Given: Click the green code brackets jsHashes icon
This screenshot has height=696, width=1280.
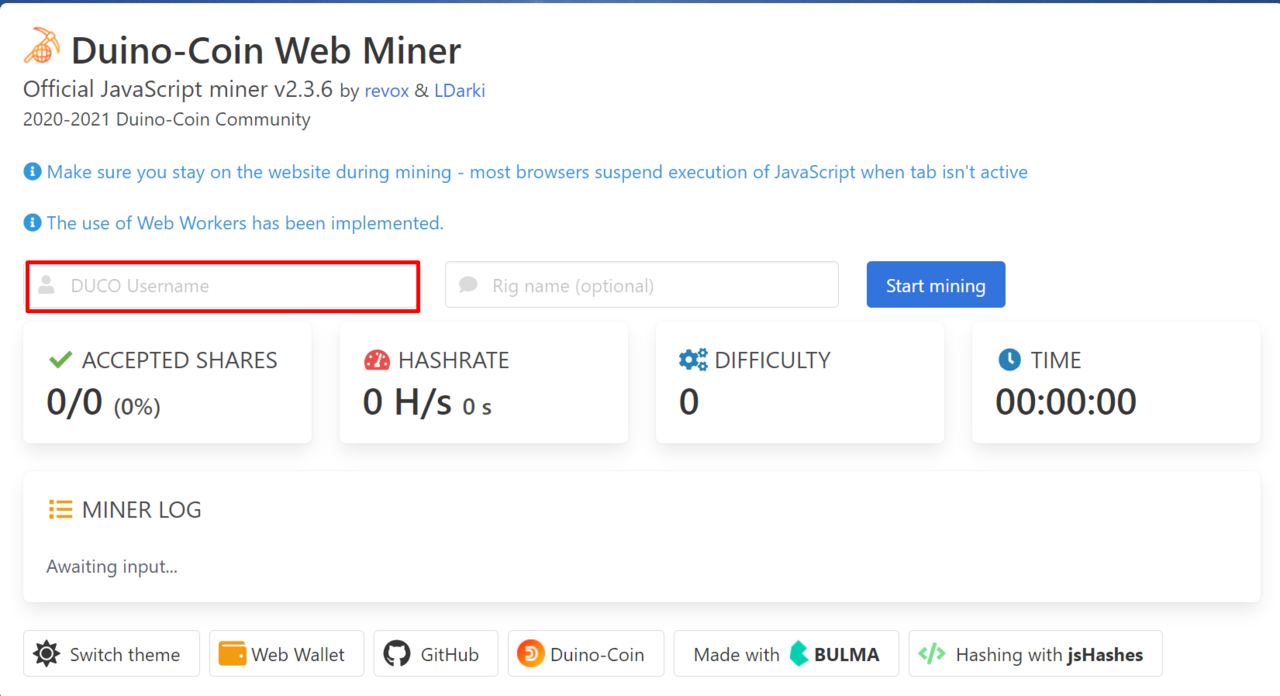Looking at the screenshot, I should (x=932, y=654).
